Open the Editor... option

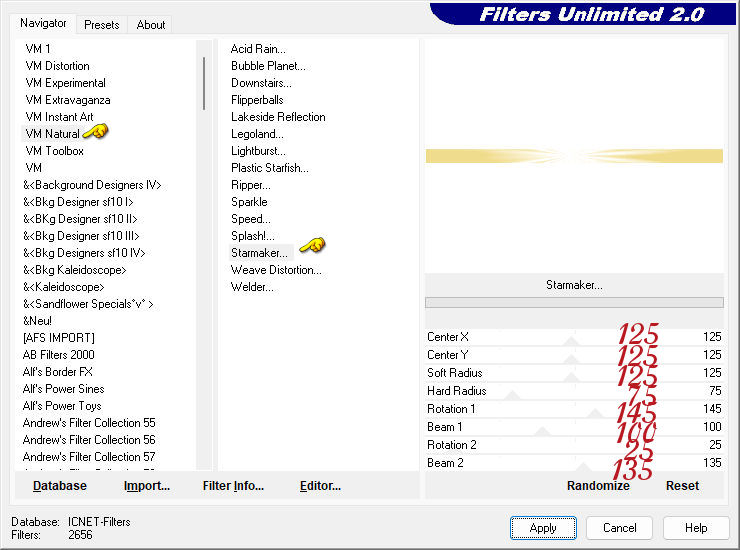(x=320, y=485)
